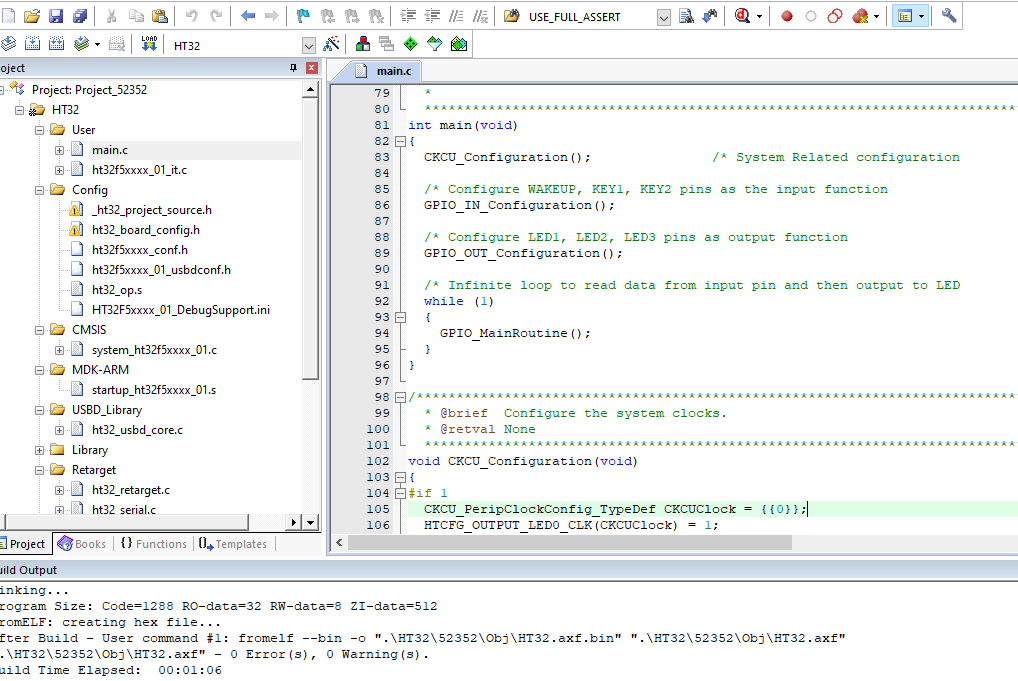1018x681 pixels.
Task: Select startup_ht32f5xxxx_01.s file
Action: pos(154,390)
